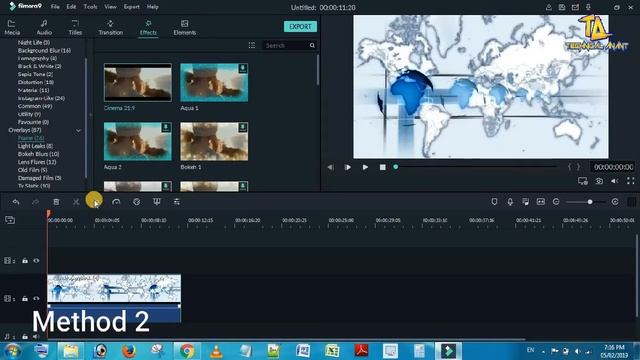The image size is (640, 360).
Task: Select Background Blur (16) category
Action: pos(44,51)
